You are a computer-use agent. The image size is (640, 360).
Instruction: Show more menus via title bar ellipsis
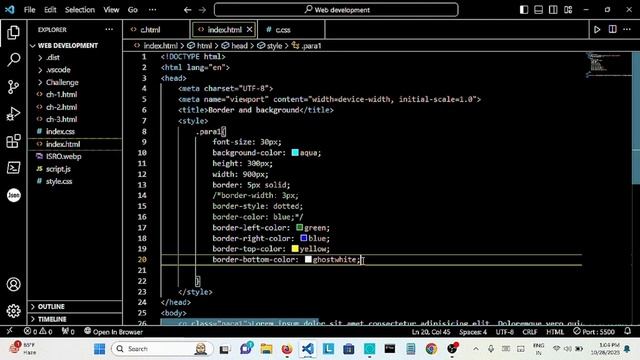(152, 10)
